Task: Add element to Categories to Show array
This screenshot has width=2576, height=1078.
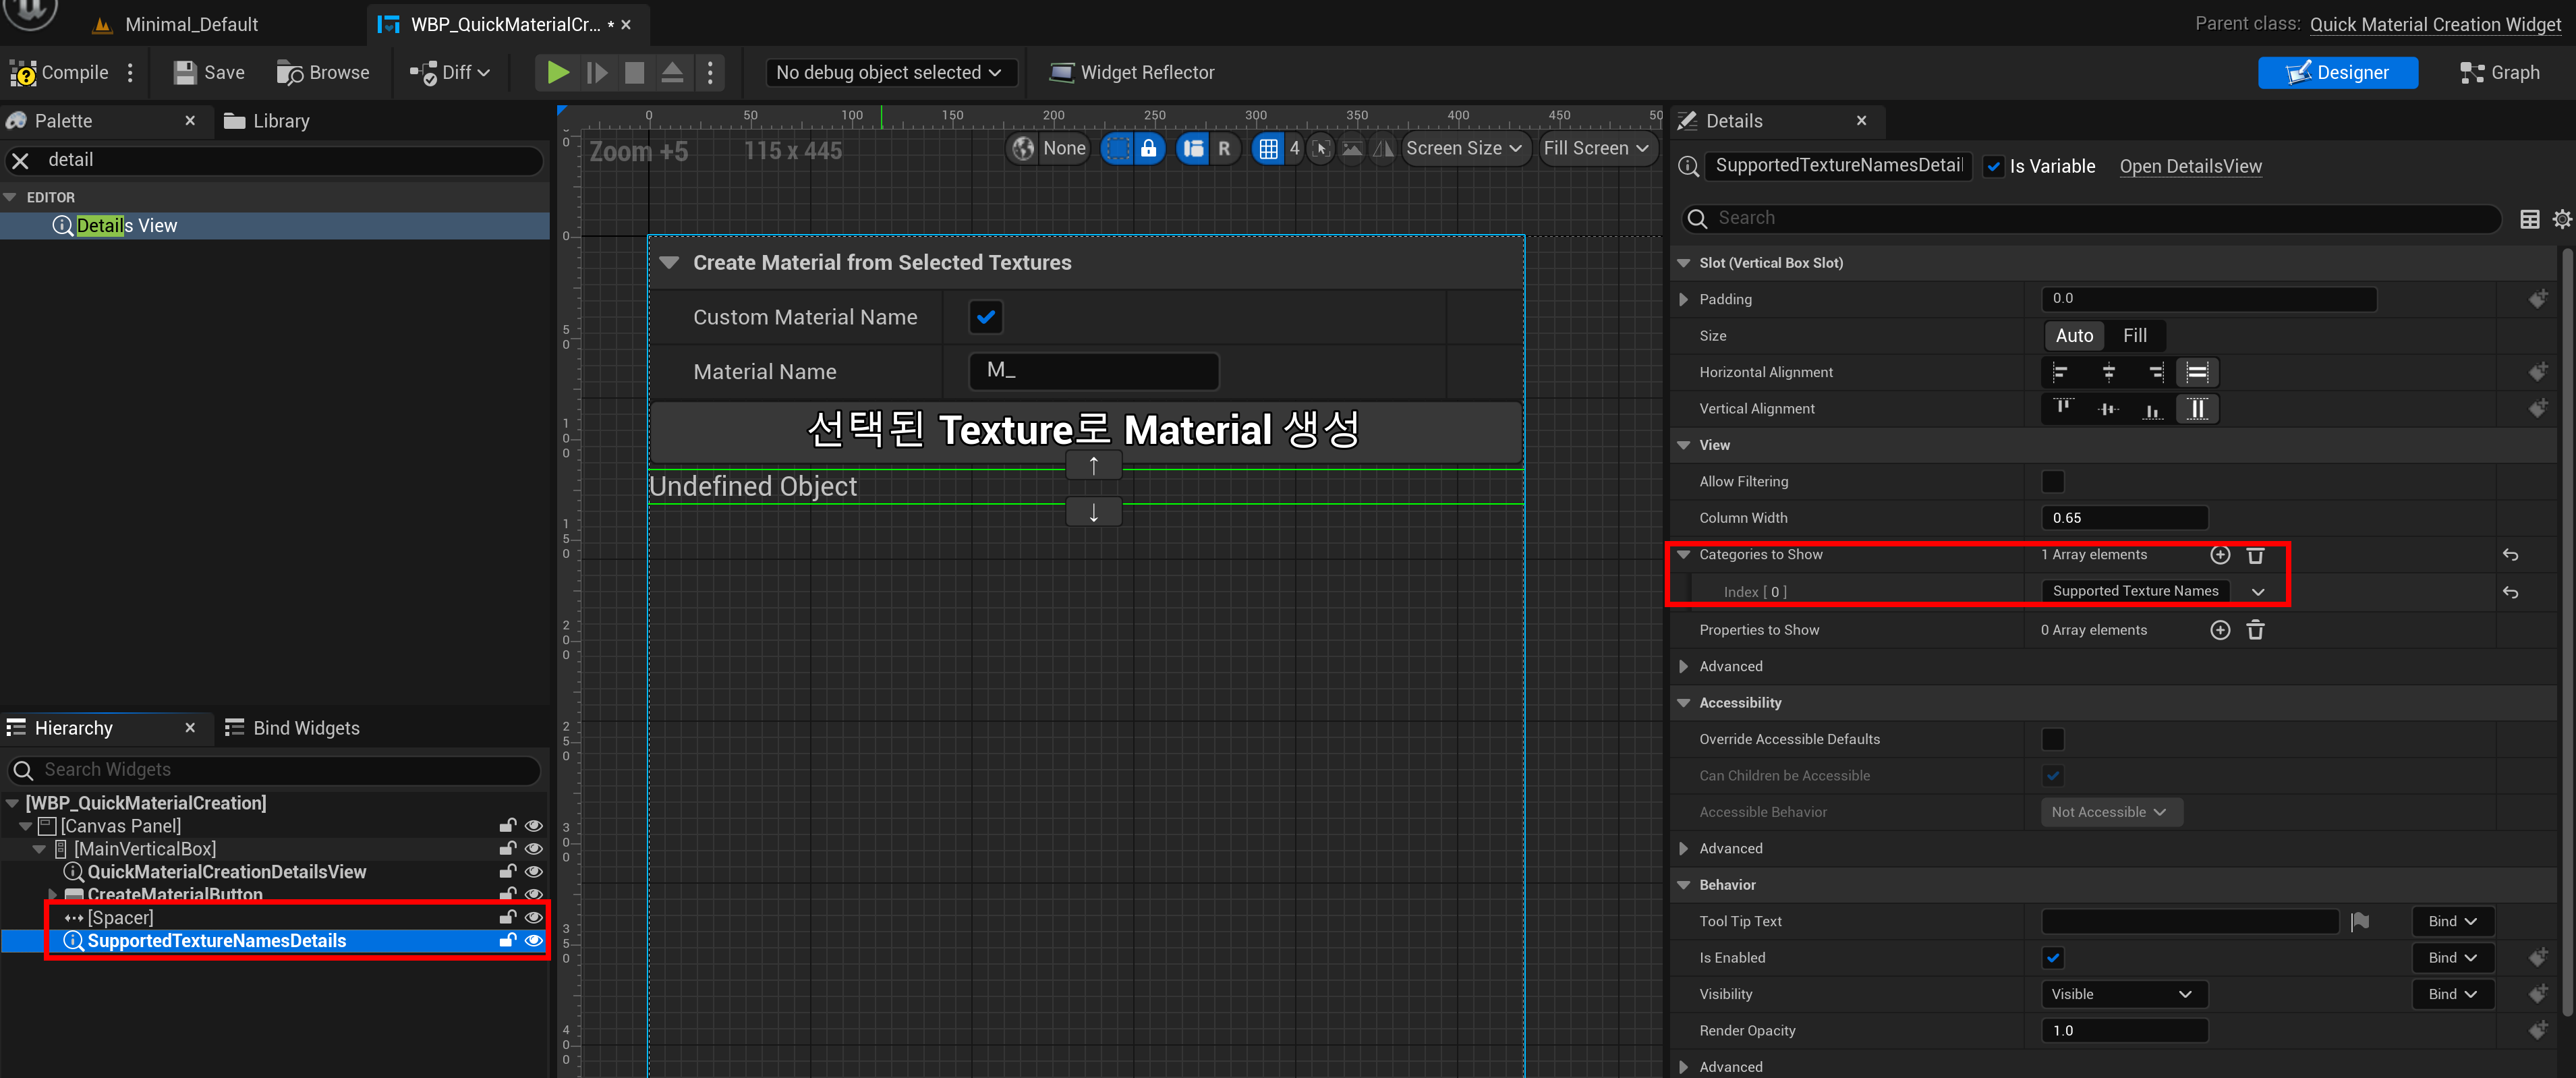Action: [x=2219, y=555]
